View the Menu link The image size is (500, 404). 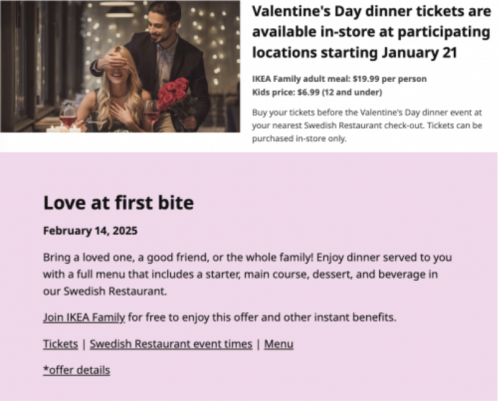279,344
